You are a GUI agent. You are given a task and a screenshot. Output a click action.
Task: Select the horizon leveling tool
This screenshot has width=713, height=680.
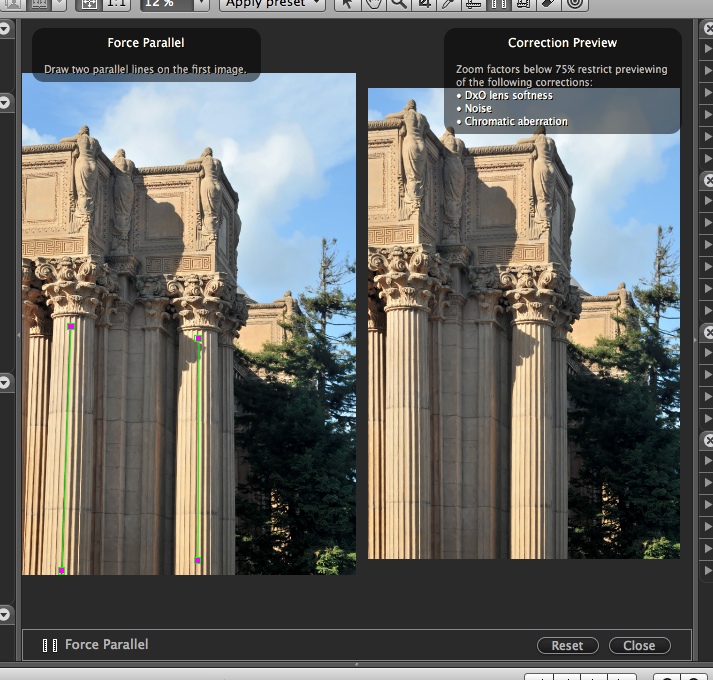click(475, 3)
